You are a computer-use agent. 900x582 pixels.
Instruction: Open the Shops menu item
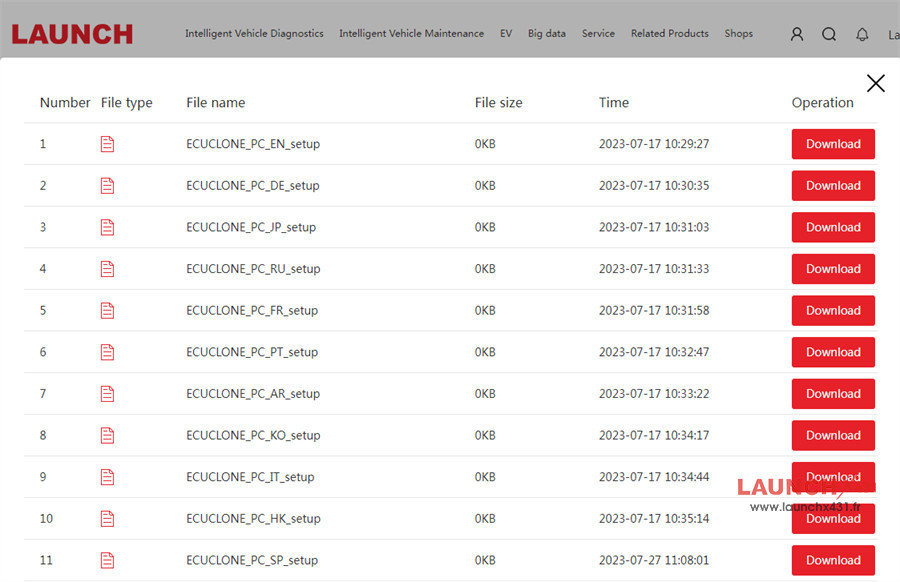click(739, 34)
